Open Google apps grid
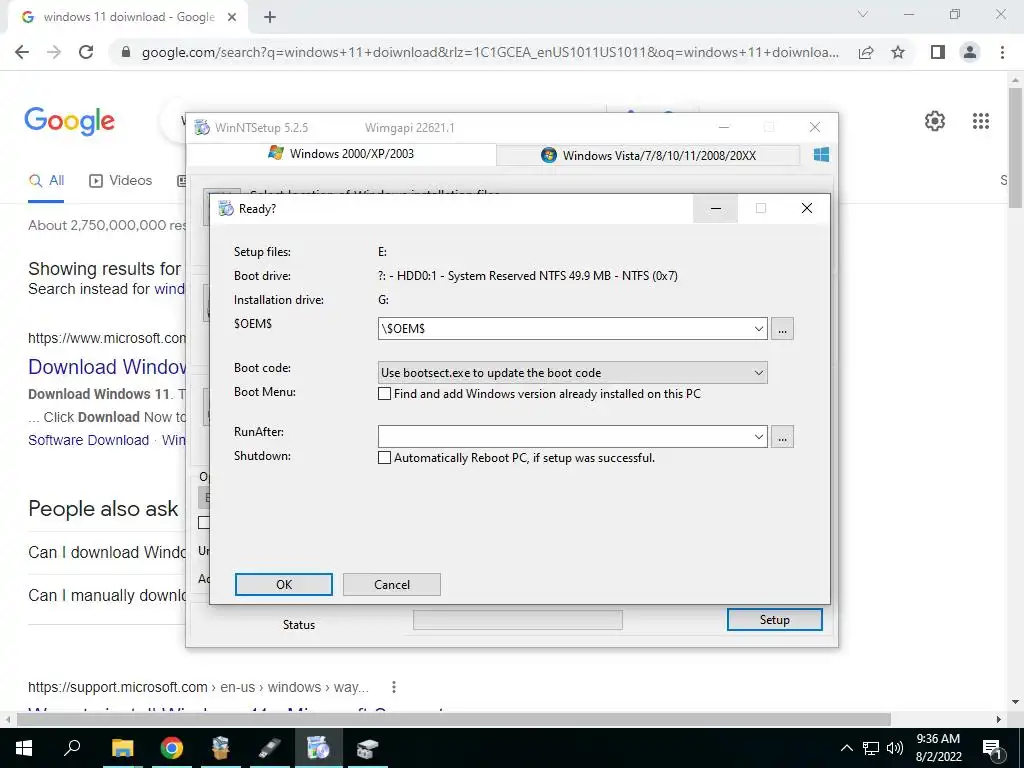Screen dimensions: 1024x768 (x=980, y=121)
